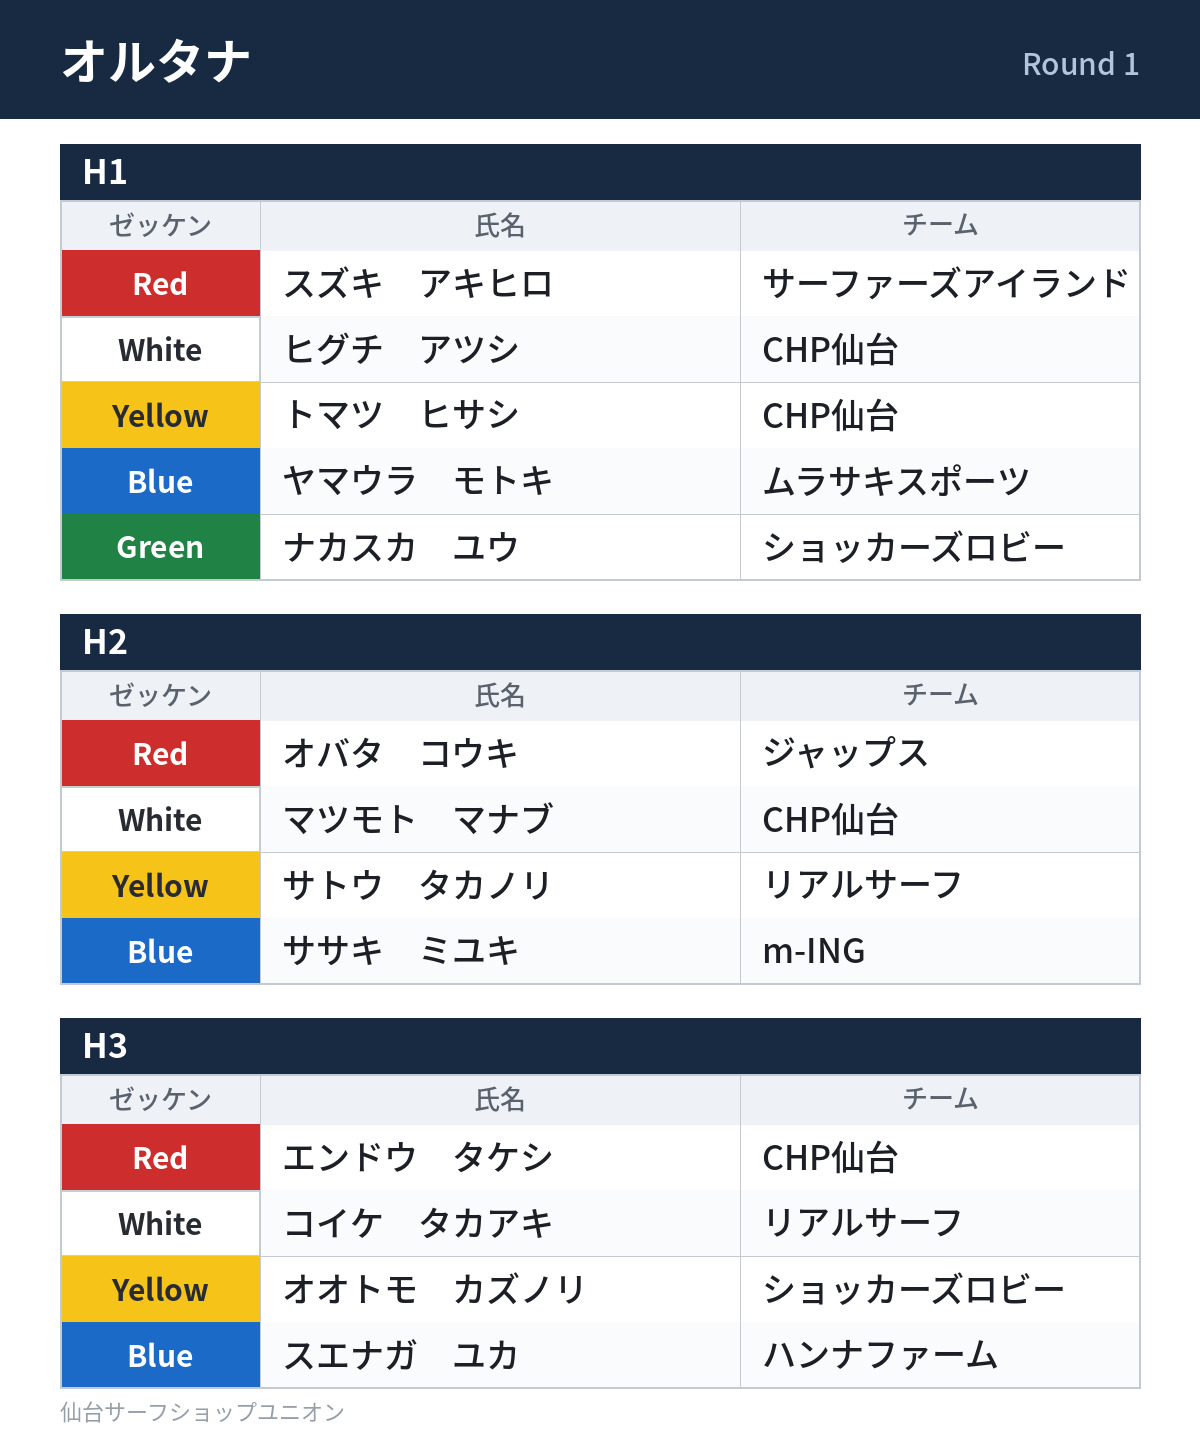Click team name サーファーズアイランド
The height and width of the screenshot is (1434, 1200).
(x=946, y=284)
